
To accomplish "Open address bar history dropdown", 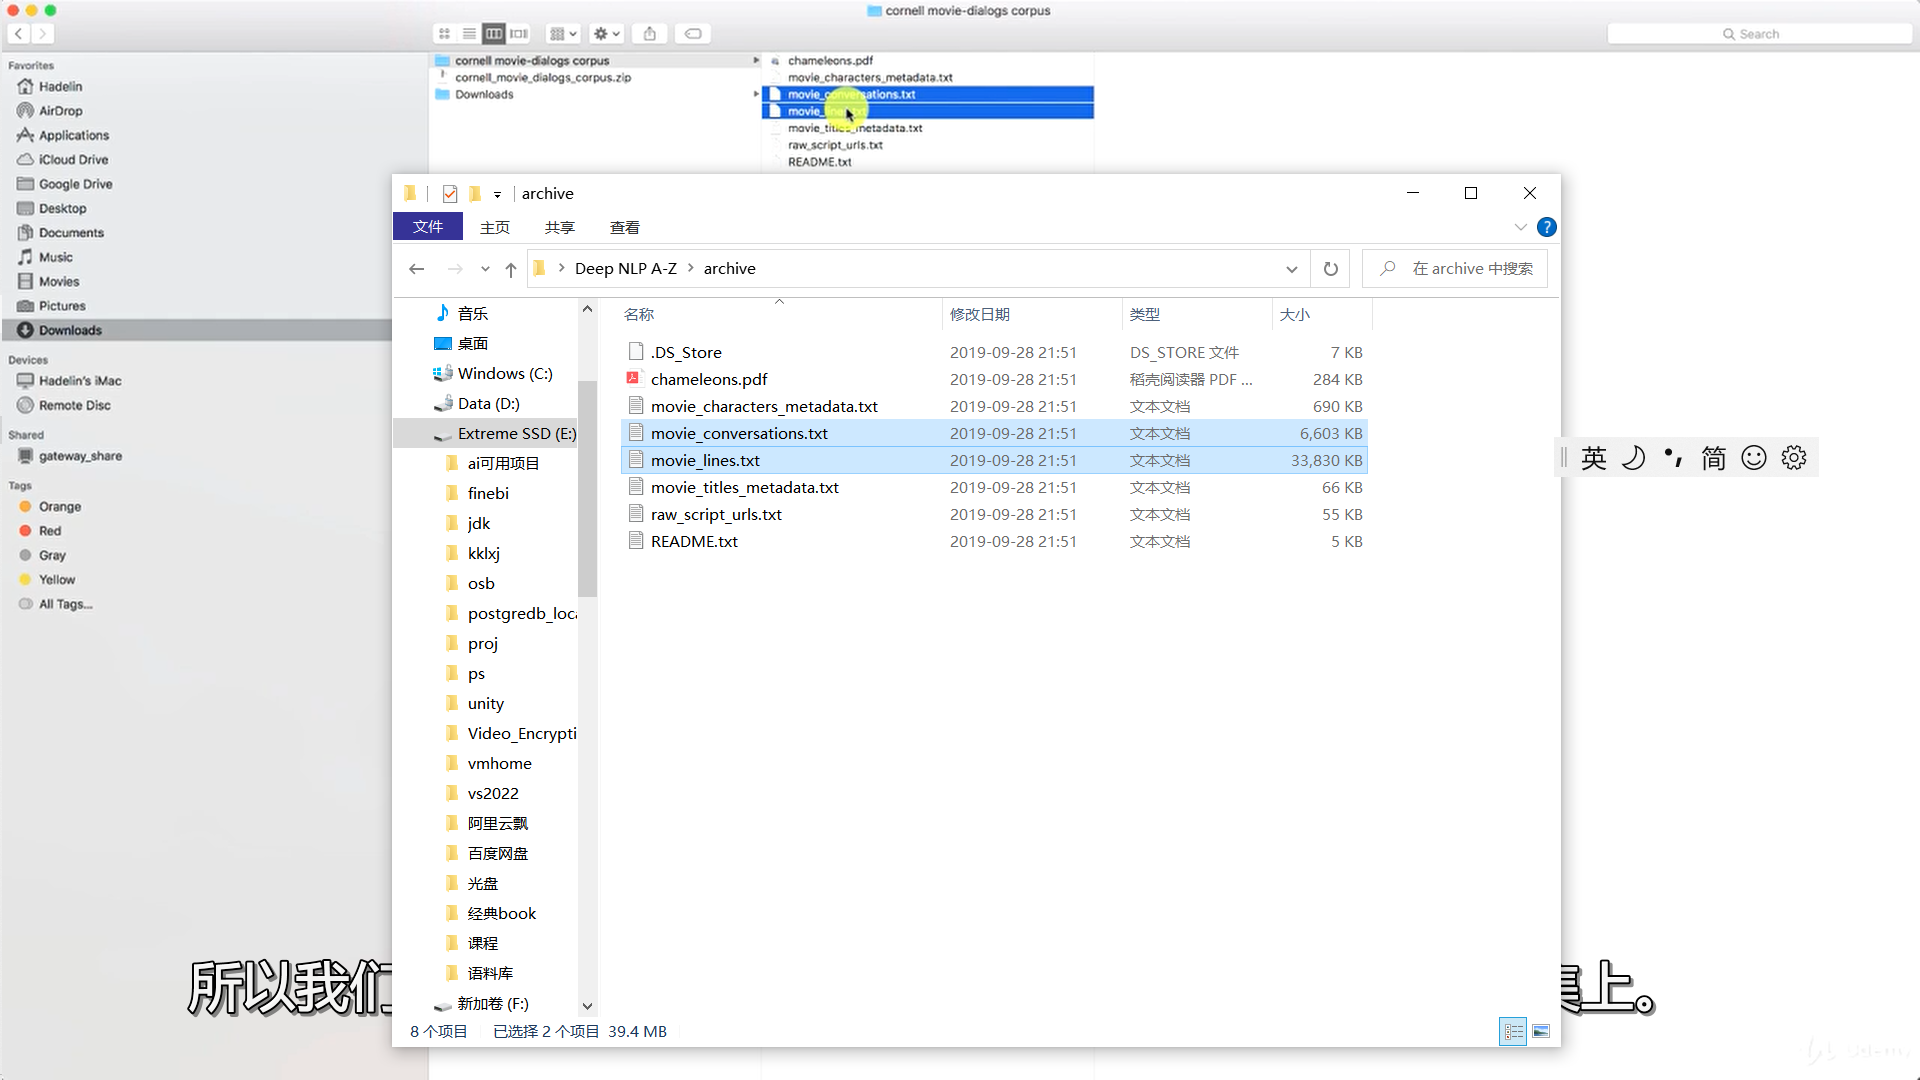I will (x=1291, y=269).
